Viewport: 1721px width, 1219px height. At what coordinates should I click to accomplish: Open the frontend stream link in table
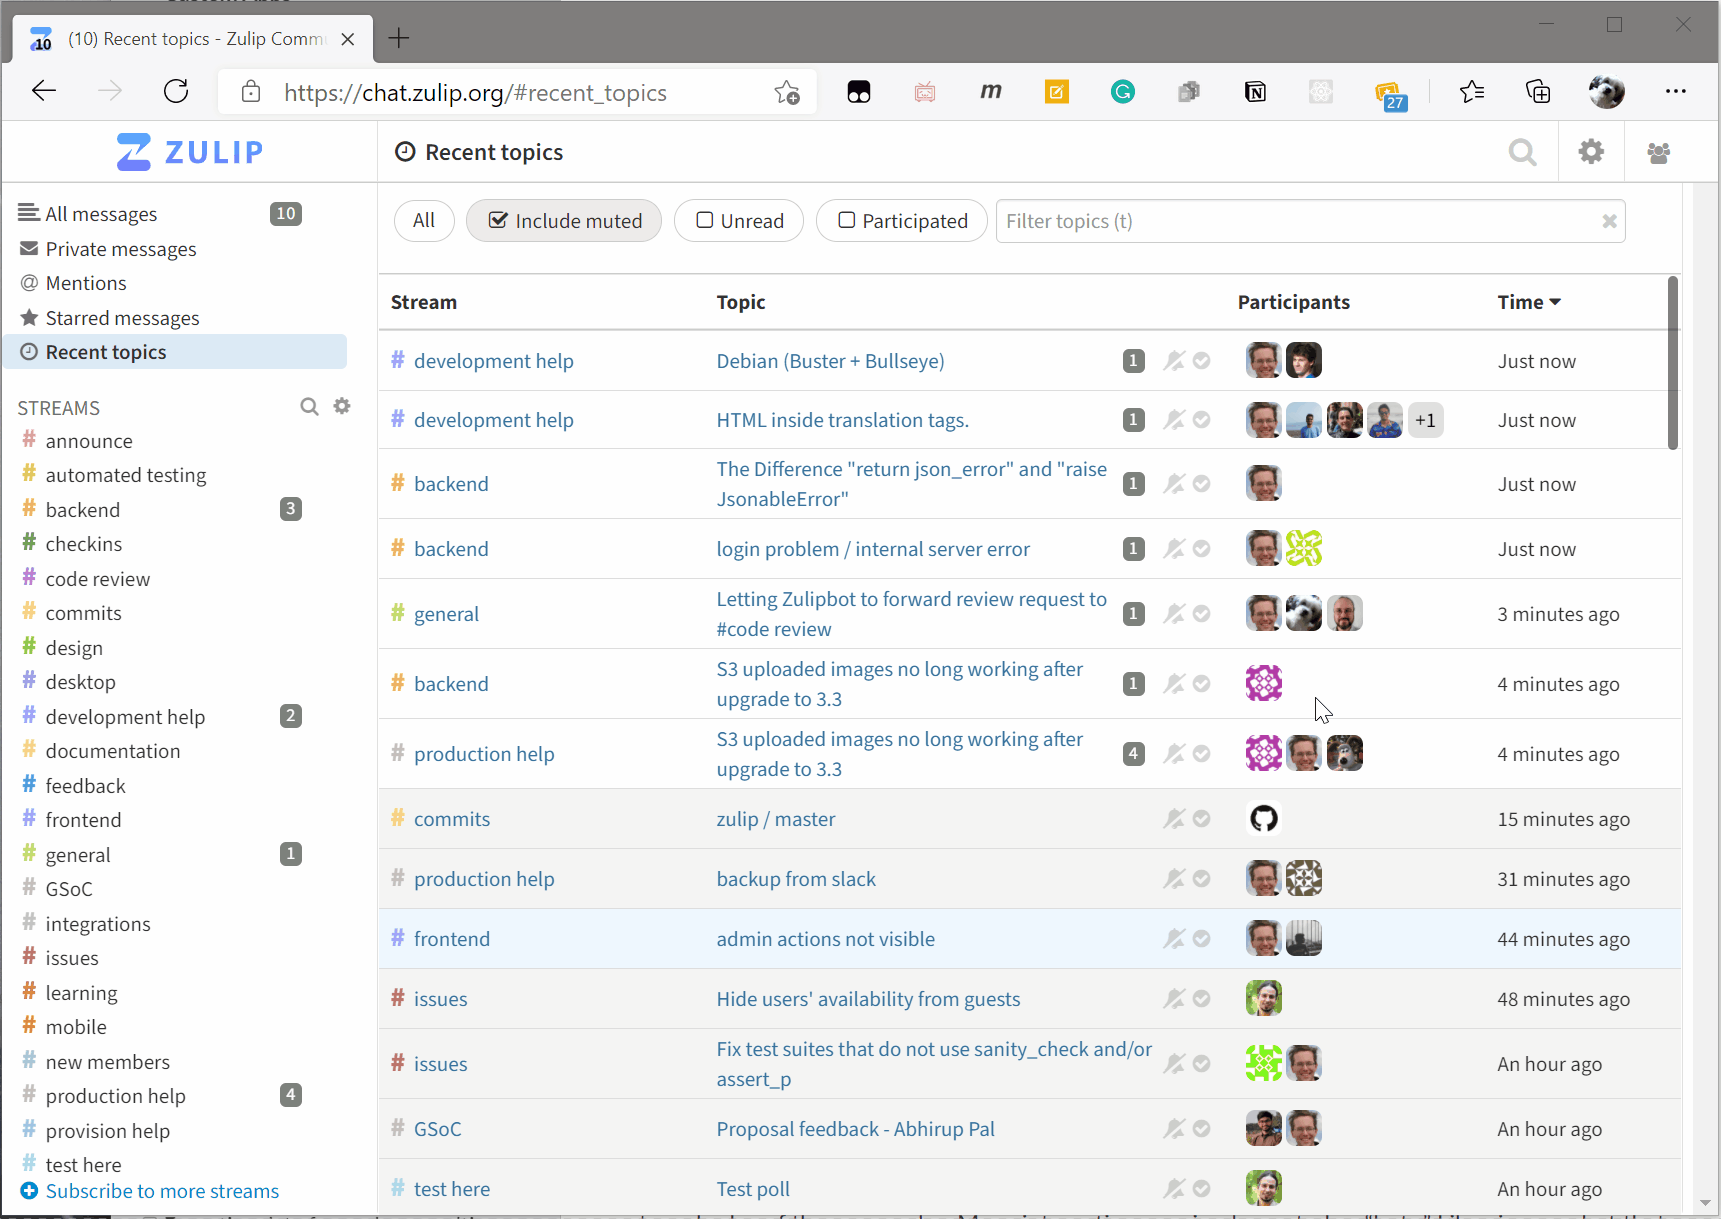click(x=452, y=939)
